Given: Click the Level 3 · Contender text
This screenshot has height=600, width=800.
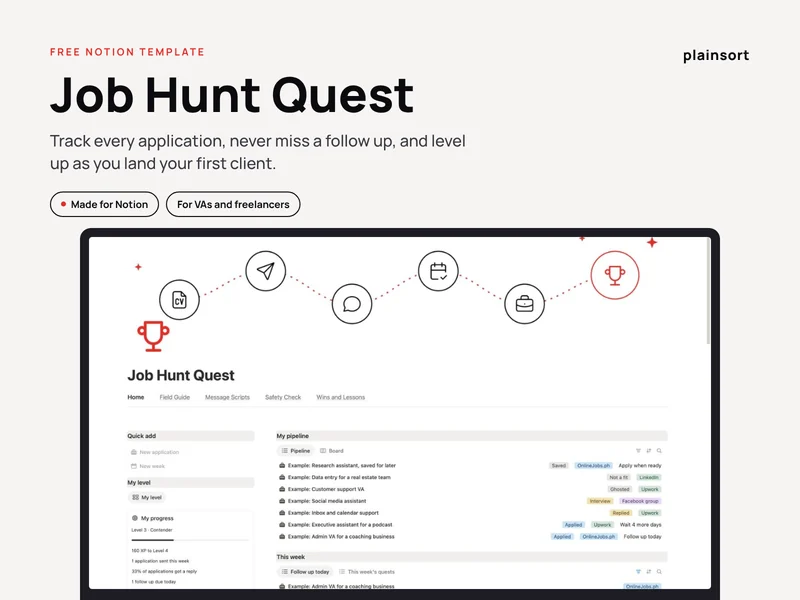Looking at the screenshot, I should (x=152, y=530).
